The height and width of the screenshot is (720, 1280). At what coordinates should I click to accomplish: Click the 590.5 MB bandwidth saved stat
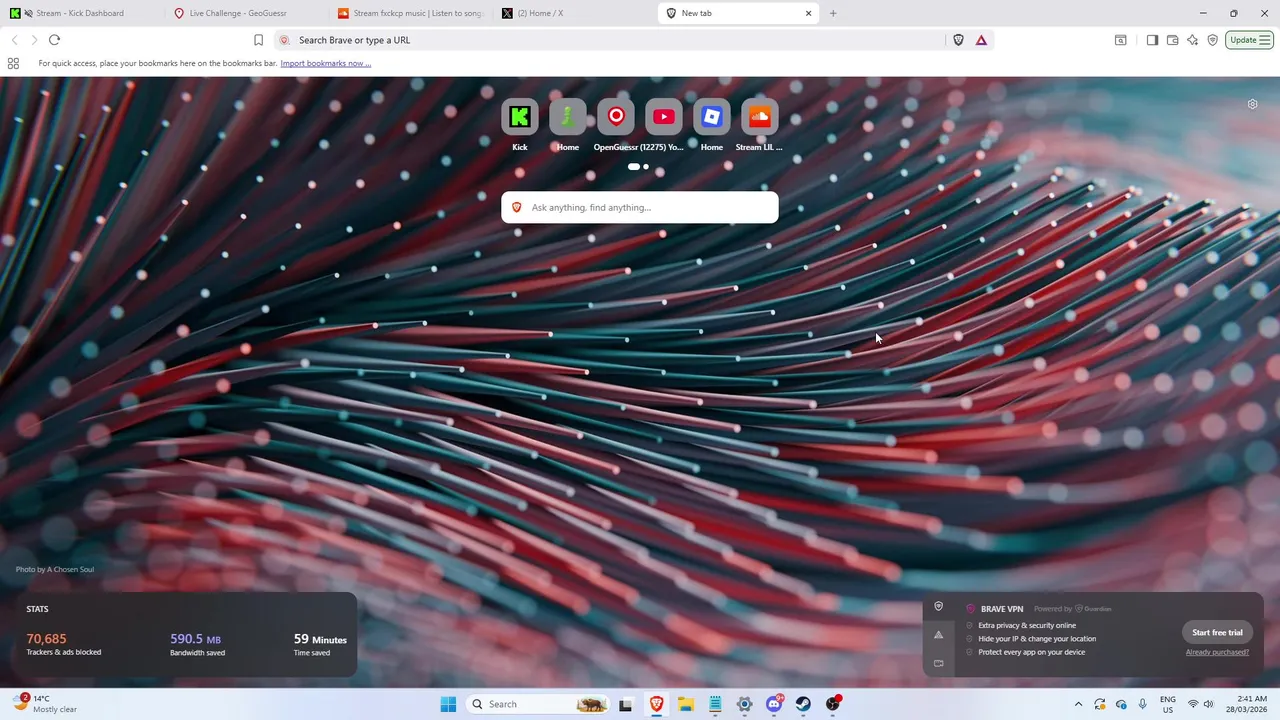click(197, 644)
